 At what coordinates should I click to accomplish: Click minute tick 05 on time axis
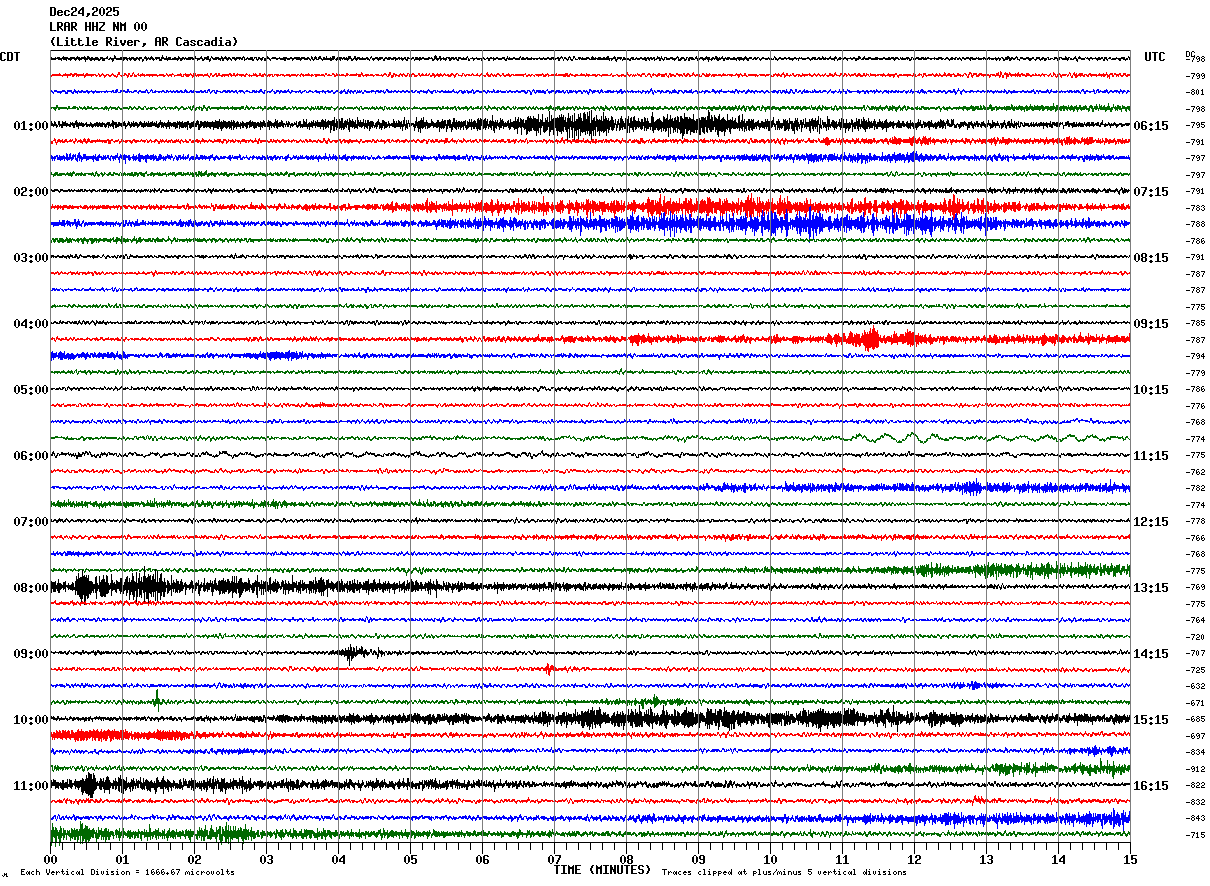pyautogui.click(x=410, y=859)
